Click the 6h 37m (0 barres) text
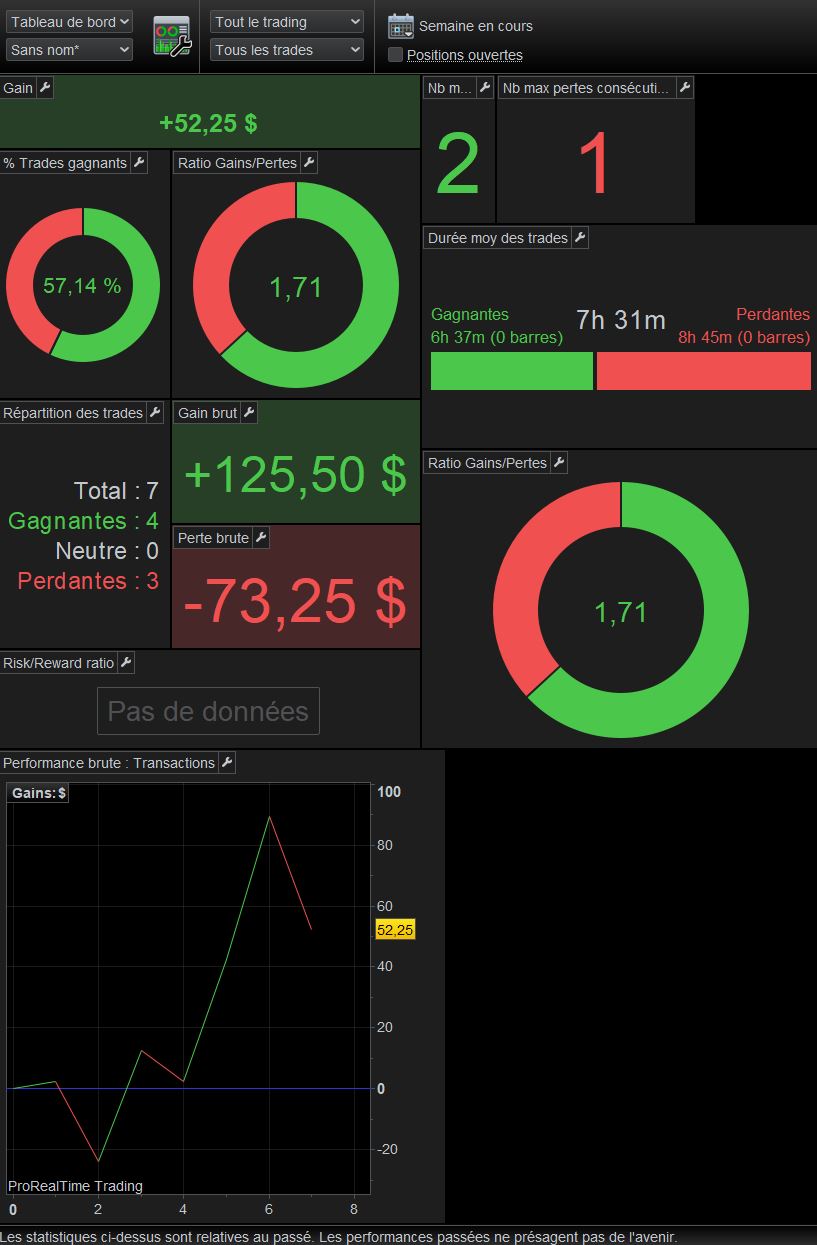This screenshot has height=1245, width=817. (497, 337)
